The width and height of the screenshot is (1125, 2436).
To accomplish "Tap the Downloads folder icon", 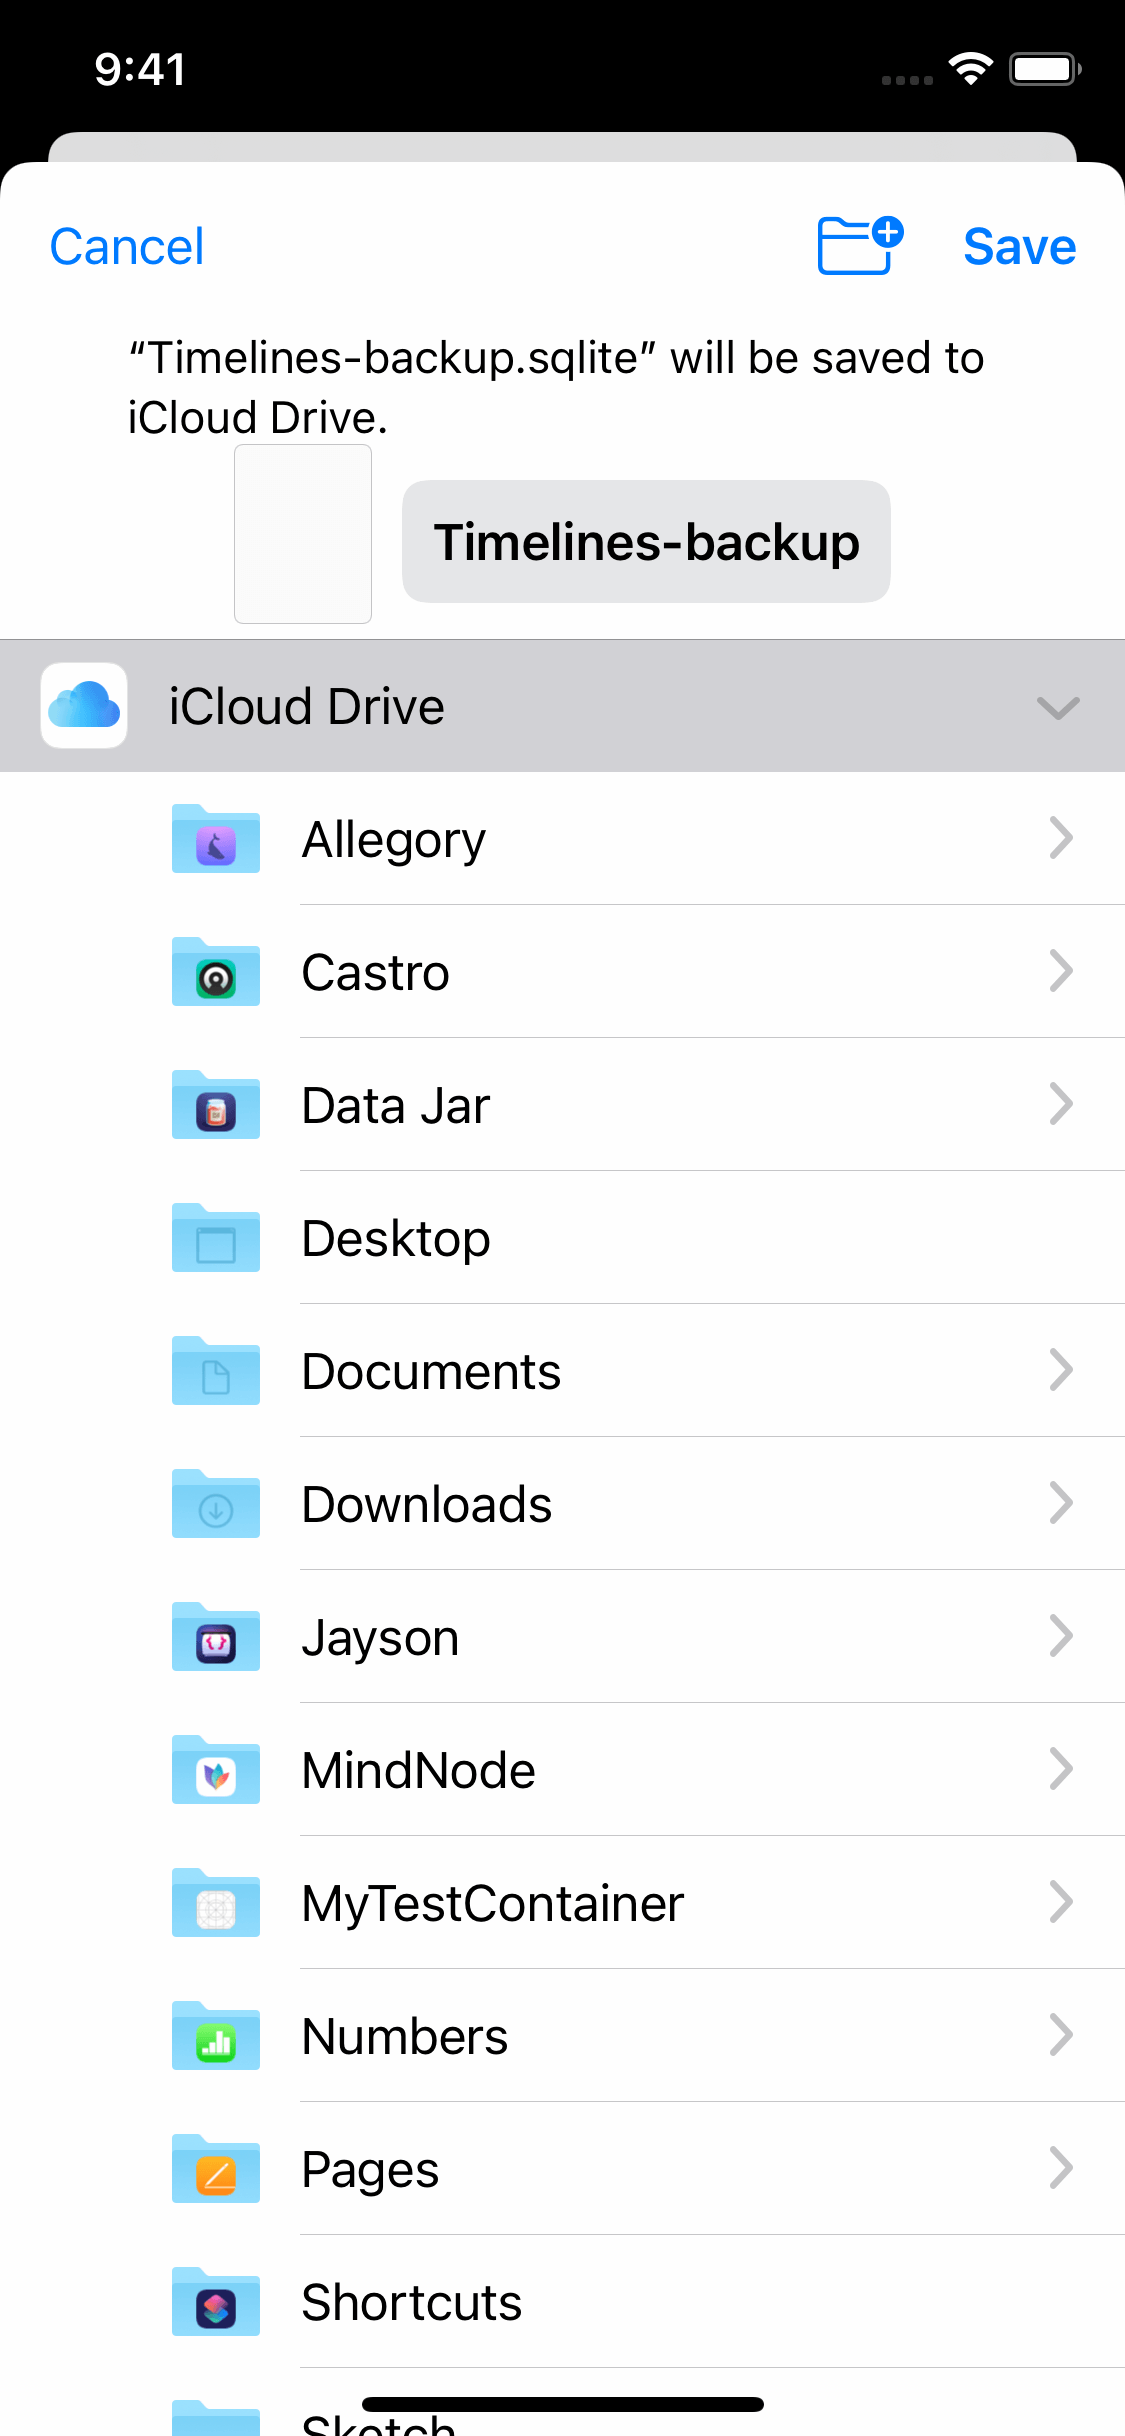I will 216,1504.
